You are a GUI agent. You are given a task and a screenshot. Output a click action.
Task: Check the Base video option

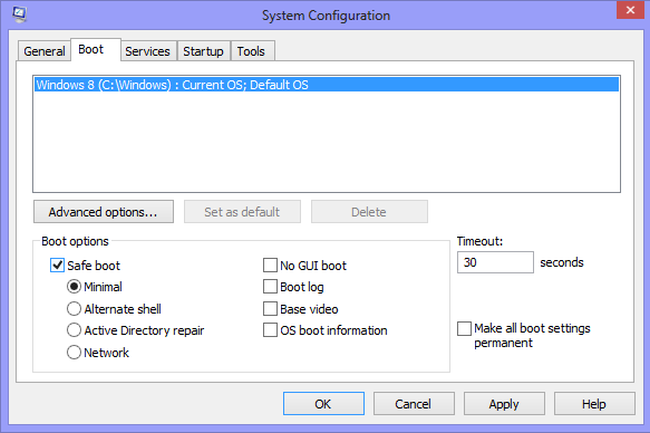coord(270,309)
